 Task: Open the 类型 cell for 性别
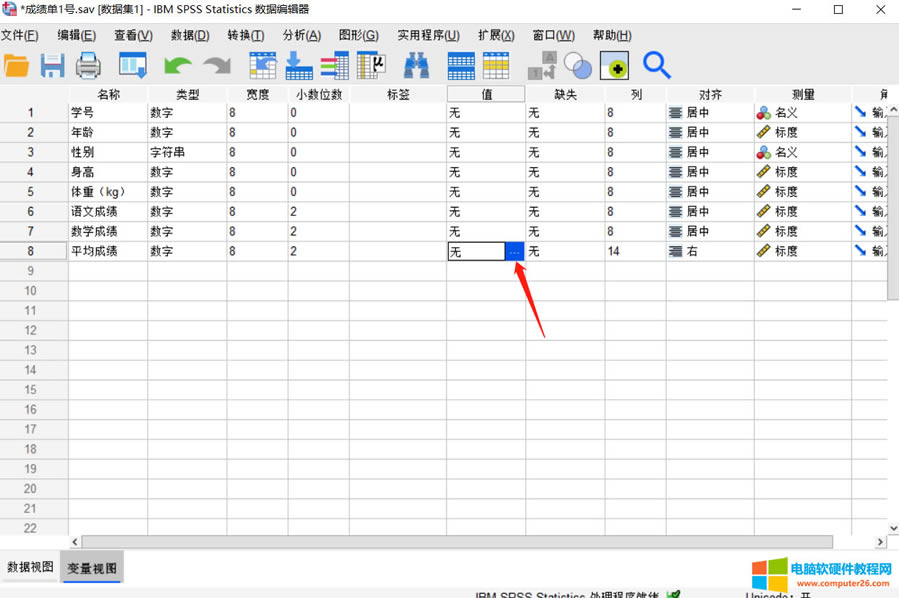186,152
